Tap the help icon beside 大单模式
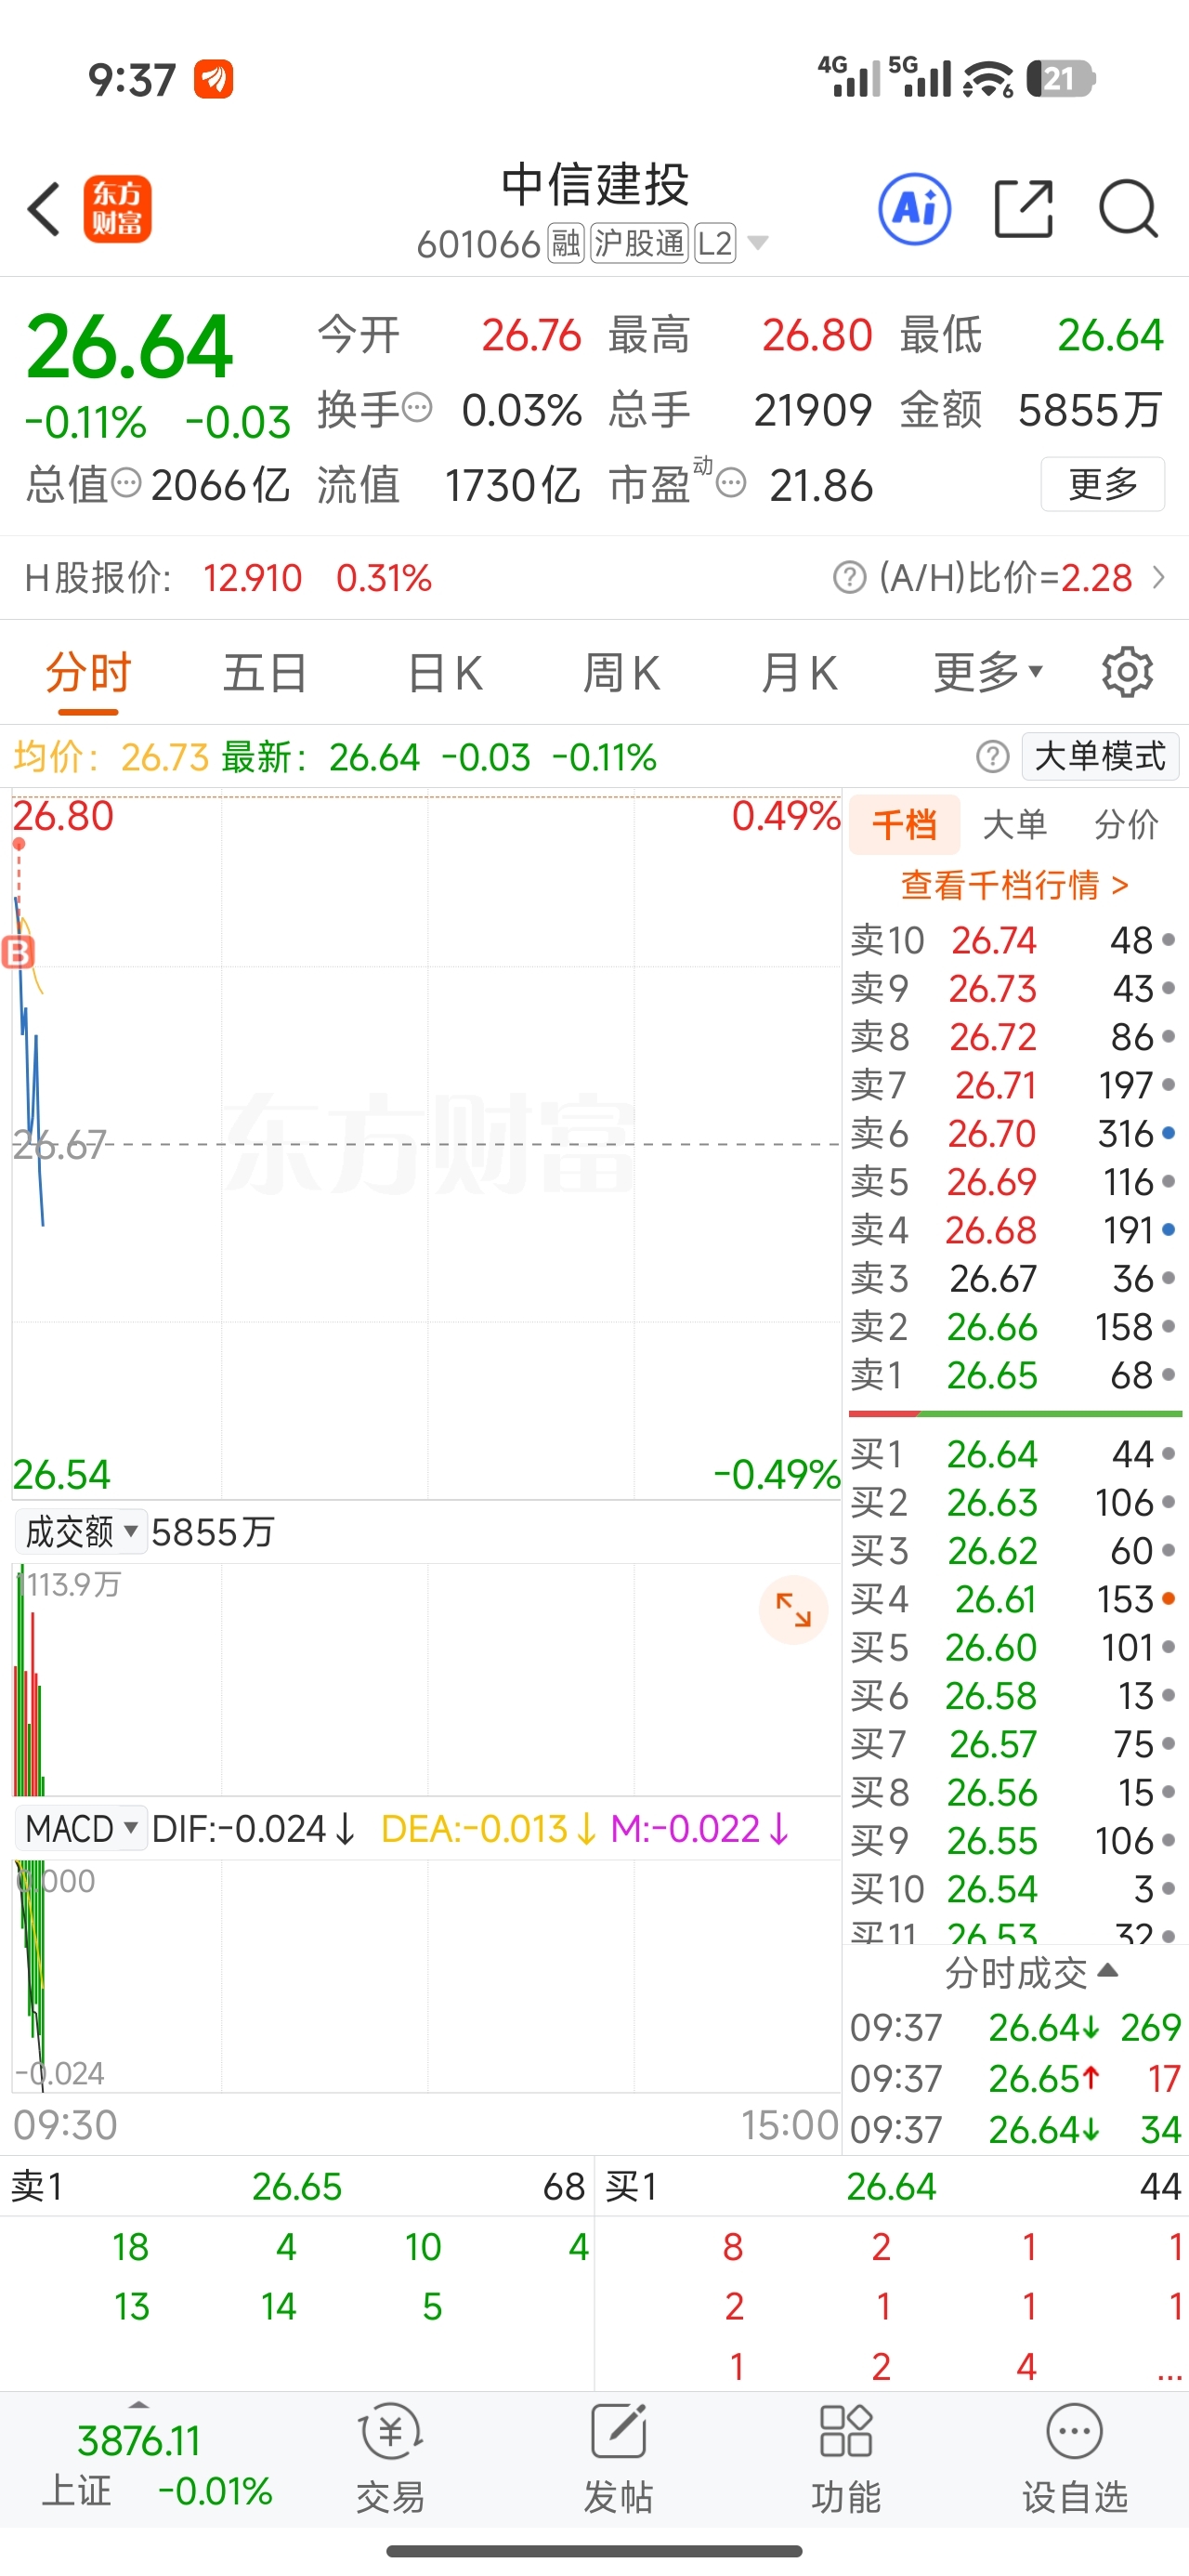This screenshot has height=2576, width=1189. coord(992,757)
